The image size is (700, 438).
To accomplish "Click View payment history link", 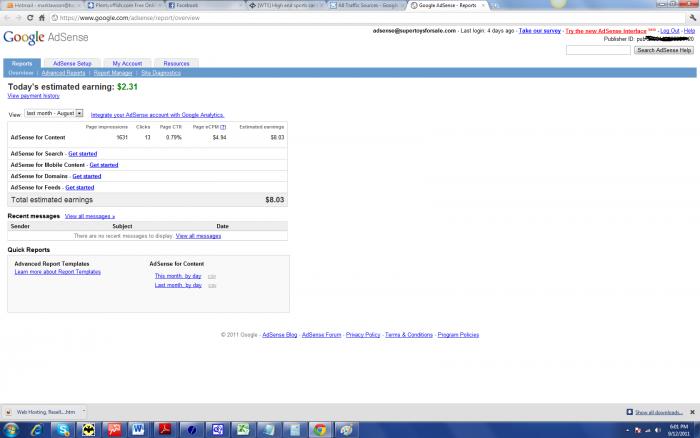I will [x=33, y=96].
